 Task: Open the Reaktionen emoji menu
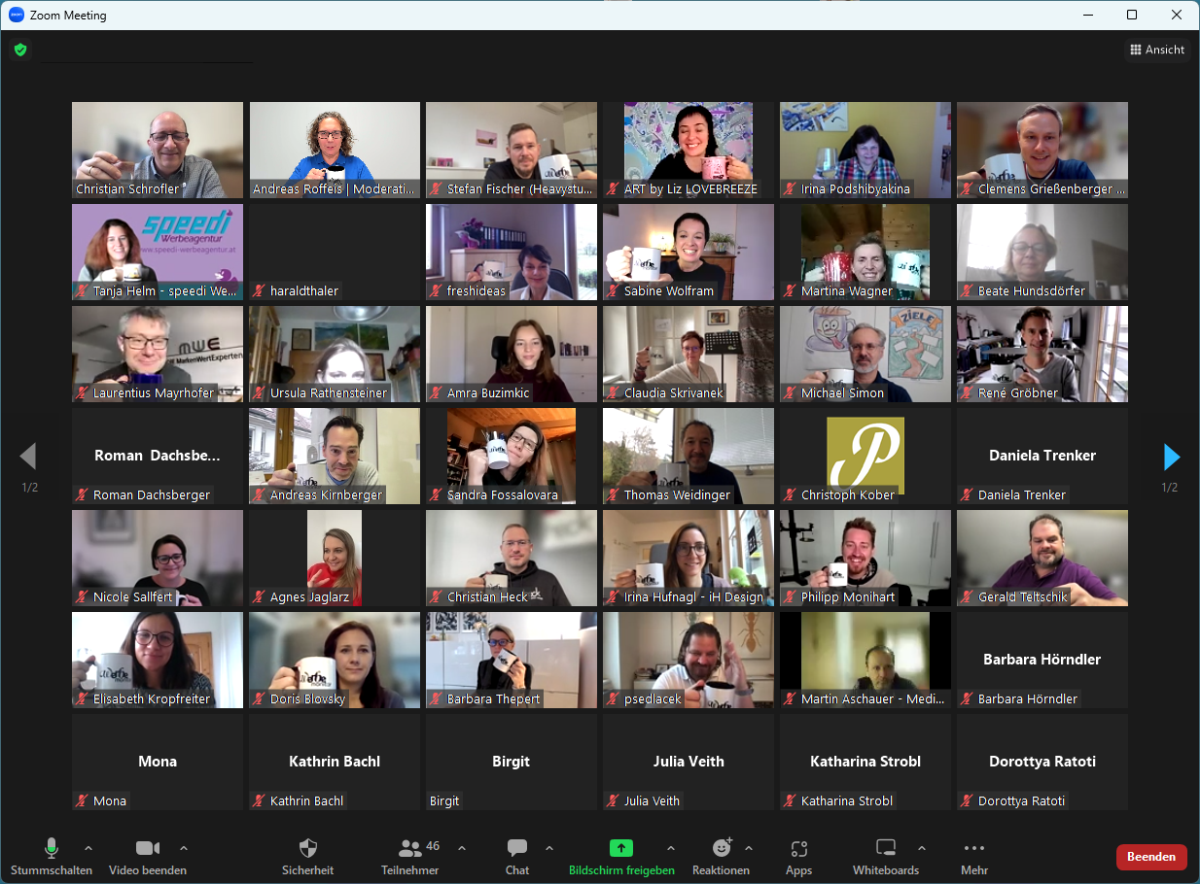721,856
